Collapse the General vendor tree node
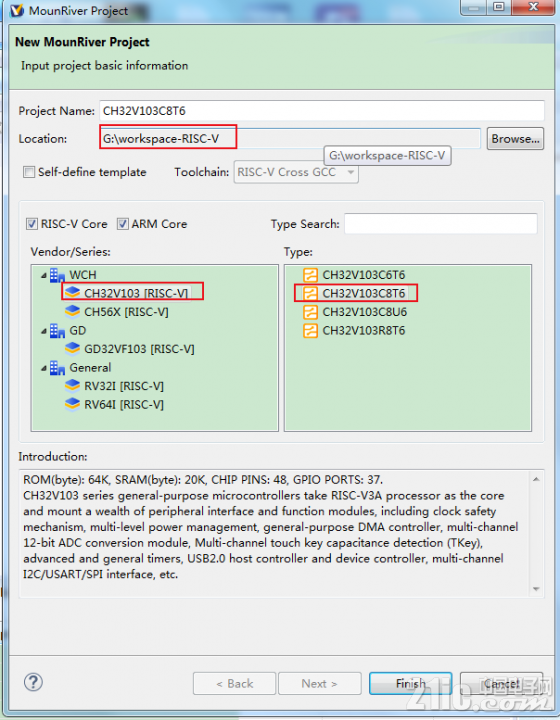This screenshot has height=720, width=560. [44, 368]
